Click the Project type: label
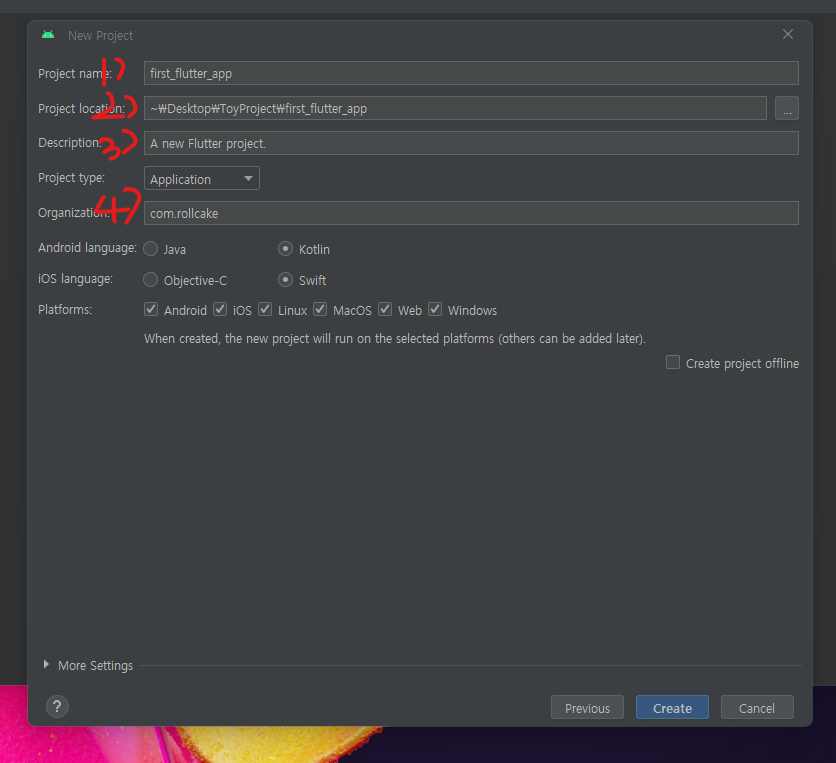The image size is (836, 763). (71, 178)
